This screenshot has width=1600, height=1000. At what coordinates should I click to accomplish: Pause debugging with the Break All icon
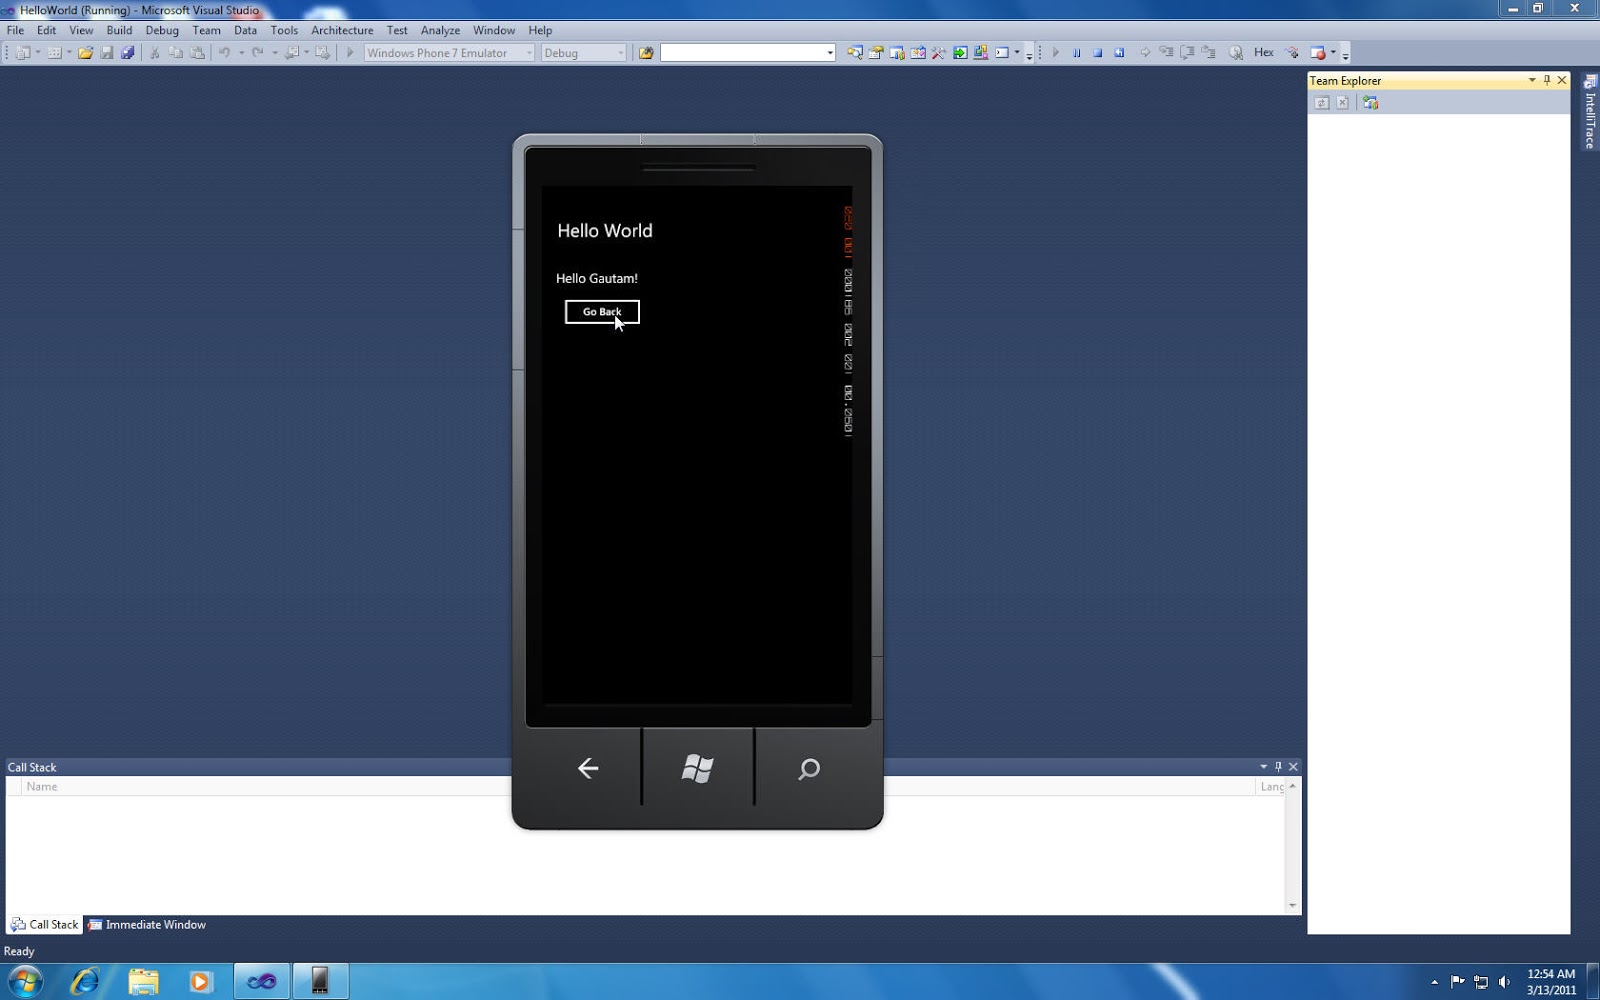click(x=1077, y=53)
